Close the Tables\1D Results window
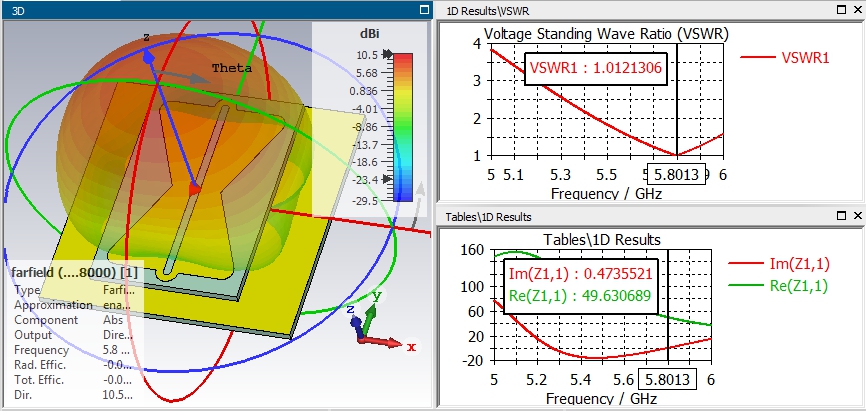This screenshot has width=866, height=411. [x=858, y=215]
